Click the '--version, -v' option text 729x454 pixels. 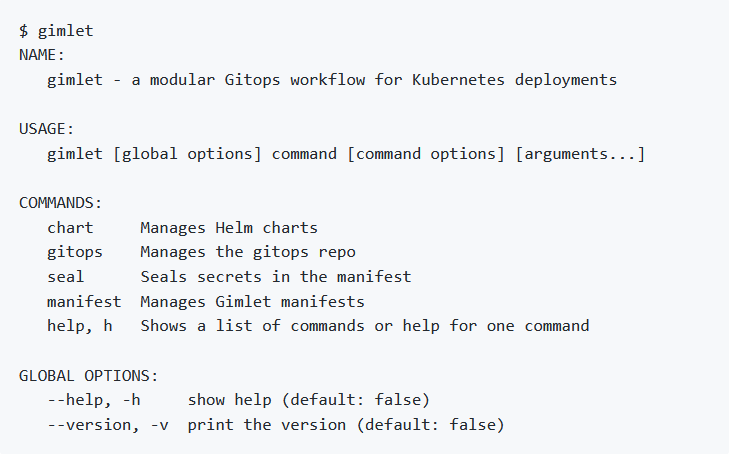(x=108, y=425)
